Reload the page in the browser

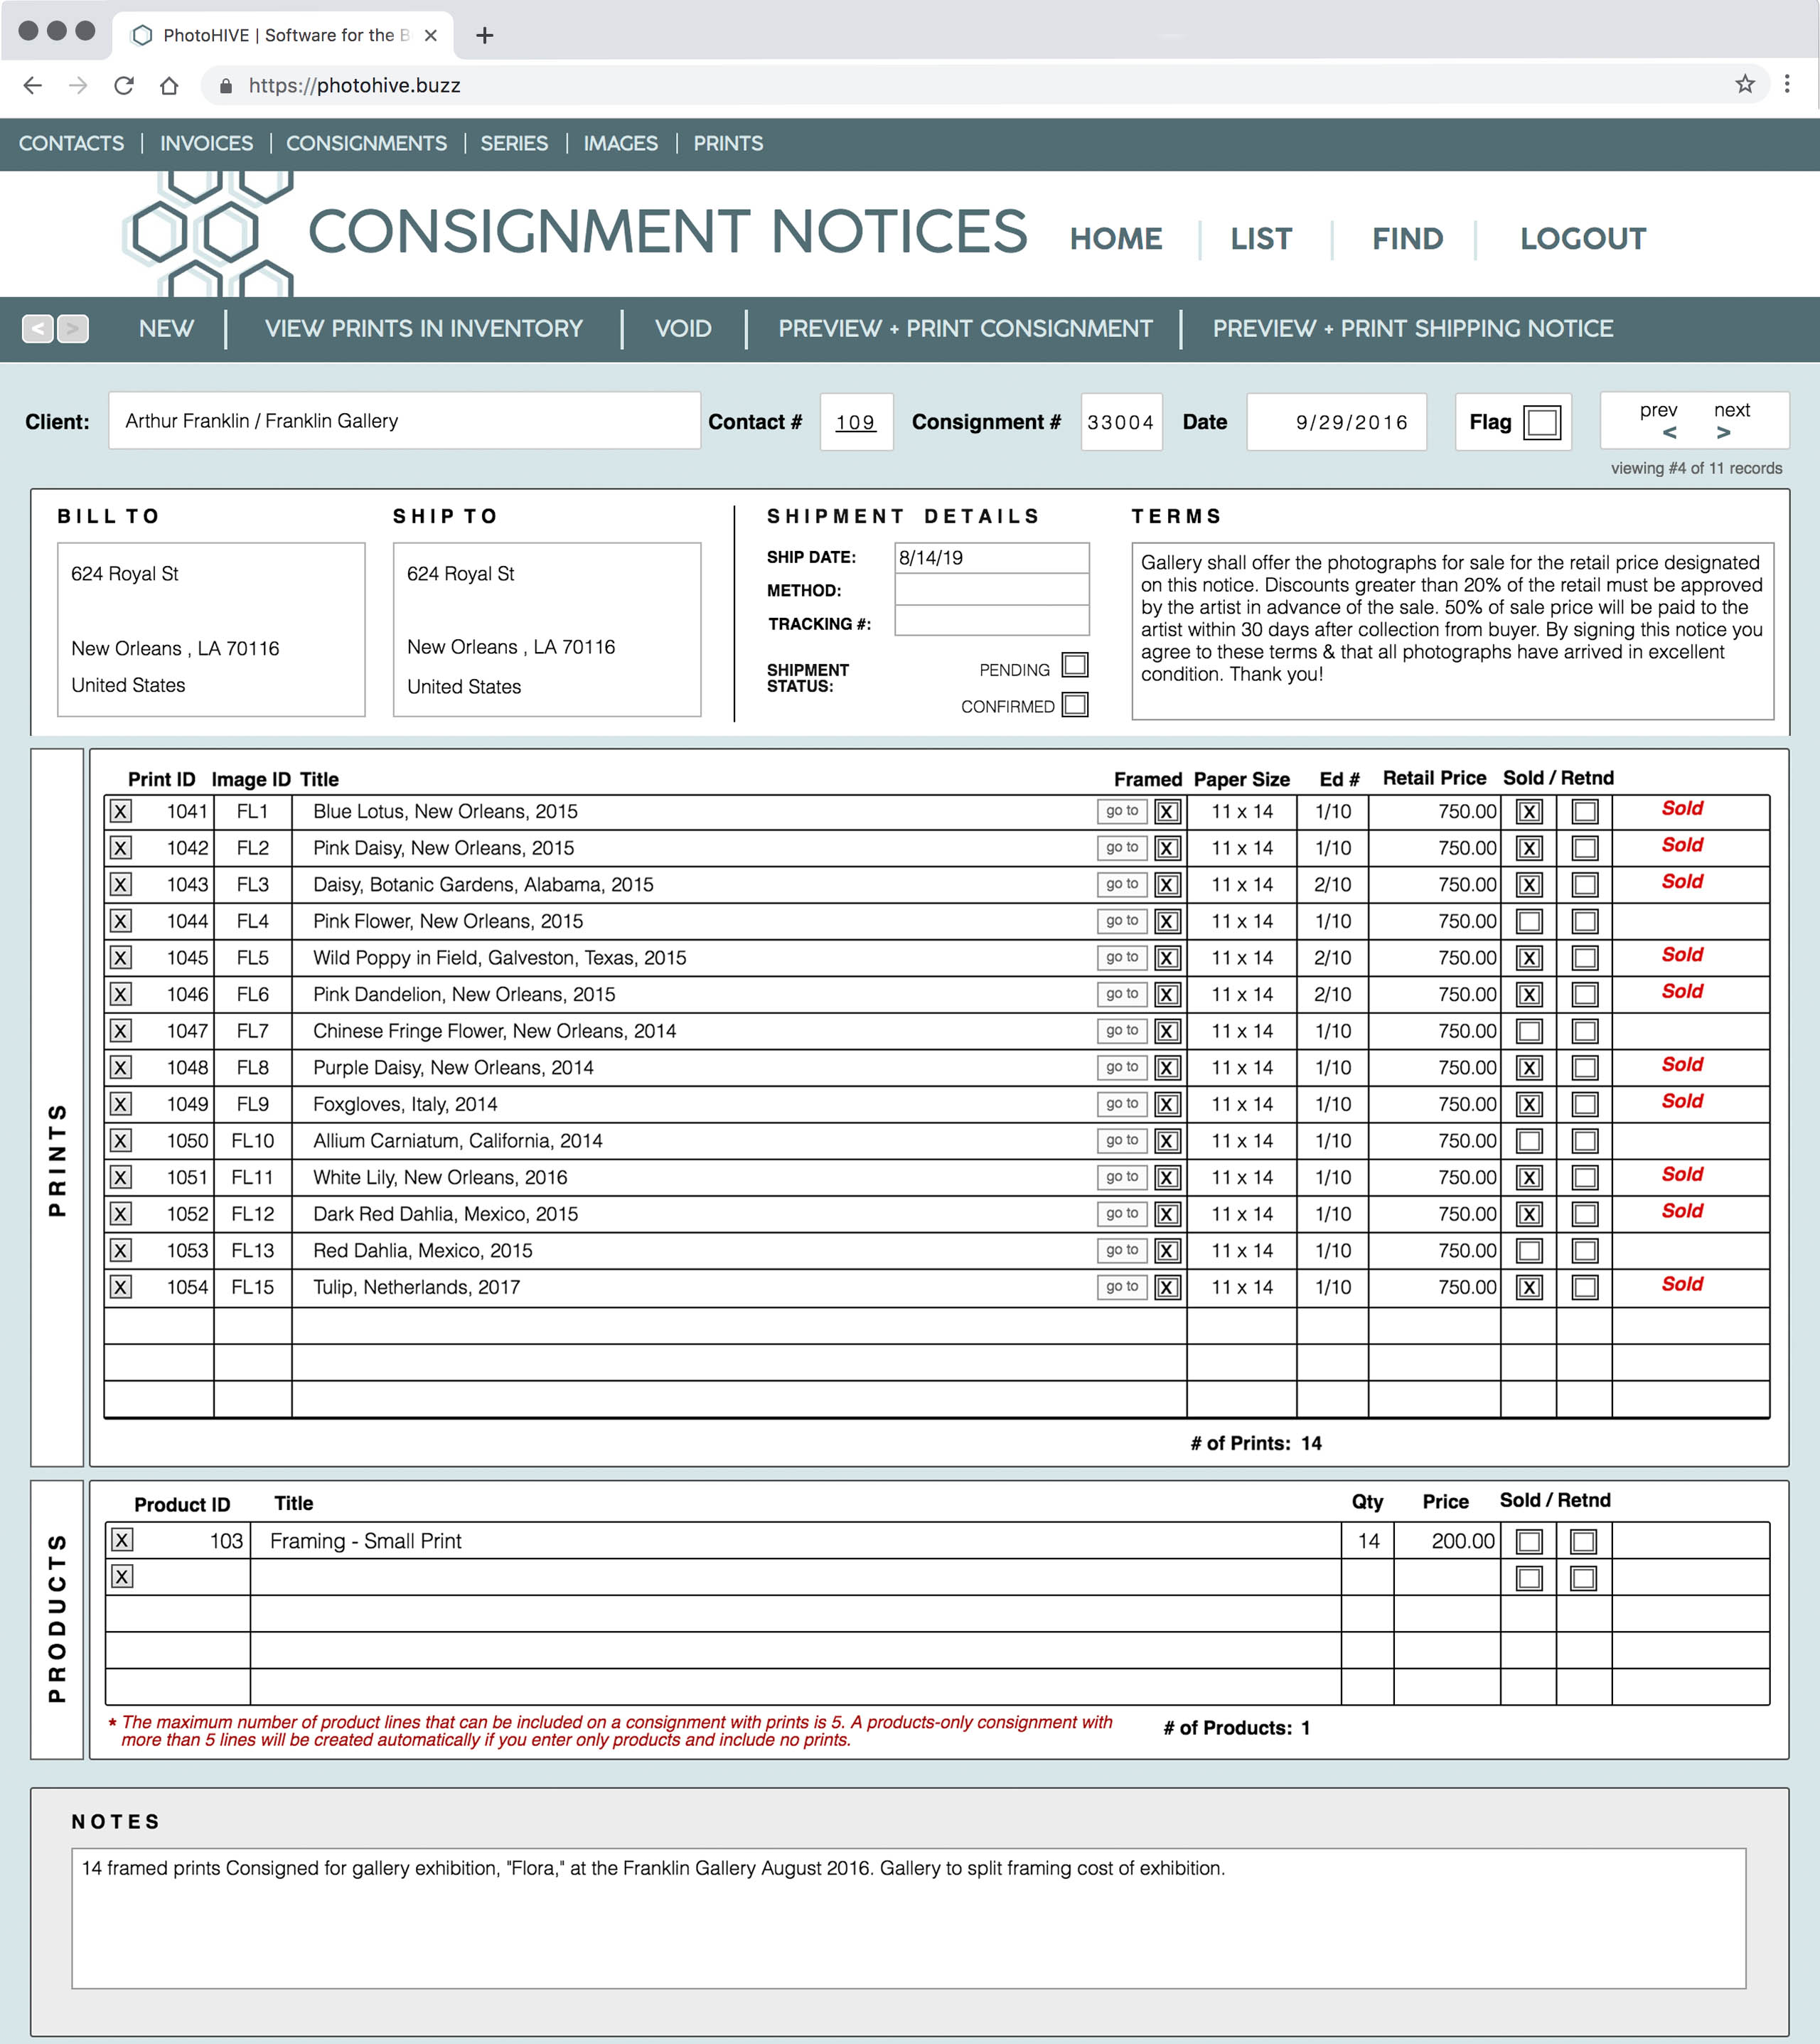click(x=124, y=85)
